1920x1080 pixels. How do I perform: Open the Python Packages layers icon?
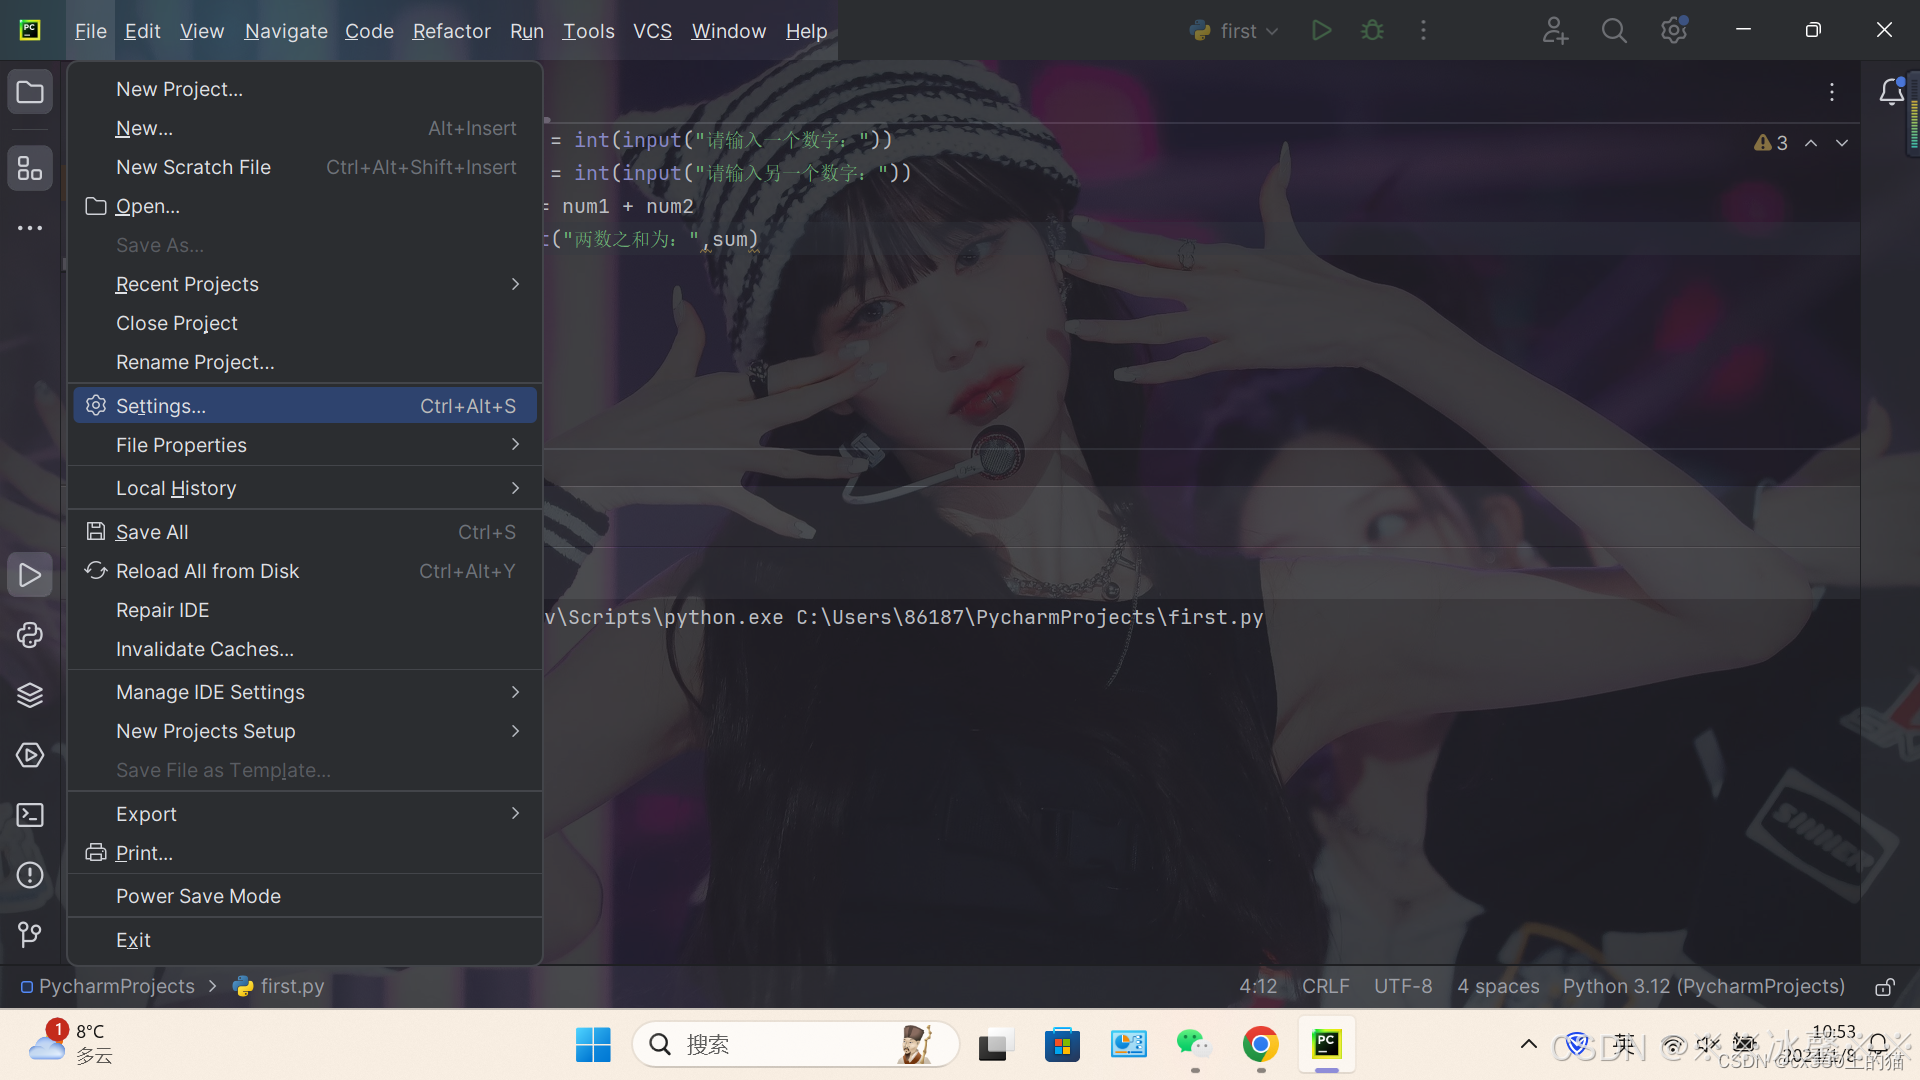(x=30, y=695)
